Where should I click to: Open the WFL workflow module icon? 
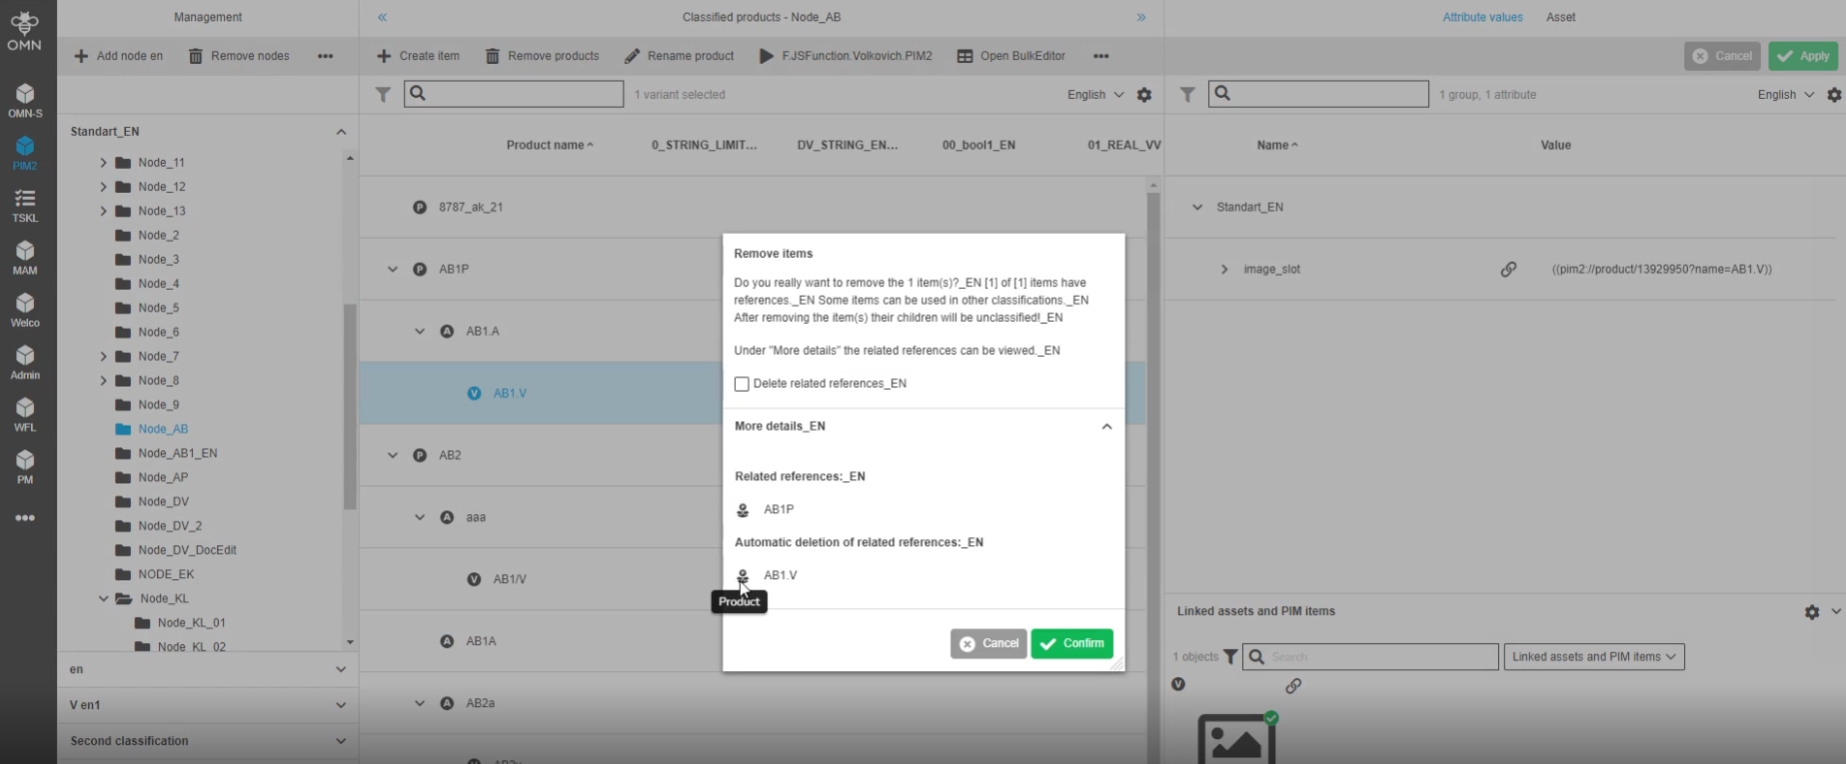tap(25, 414)
